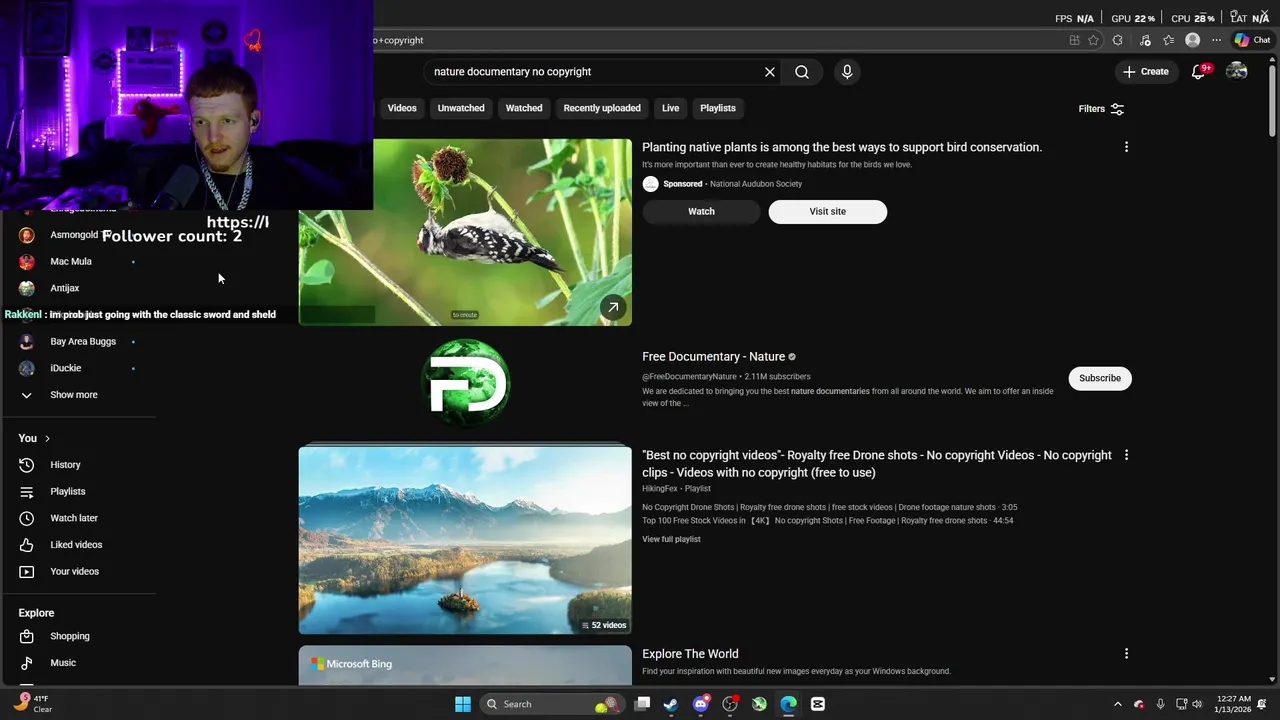Open more options for Explore The World
Image resolution: width=1280 pixels, height=720 pixels.
(x=1126, y=654)
